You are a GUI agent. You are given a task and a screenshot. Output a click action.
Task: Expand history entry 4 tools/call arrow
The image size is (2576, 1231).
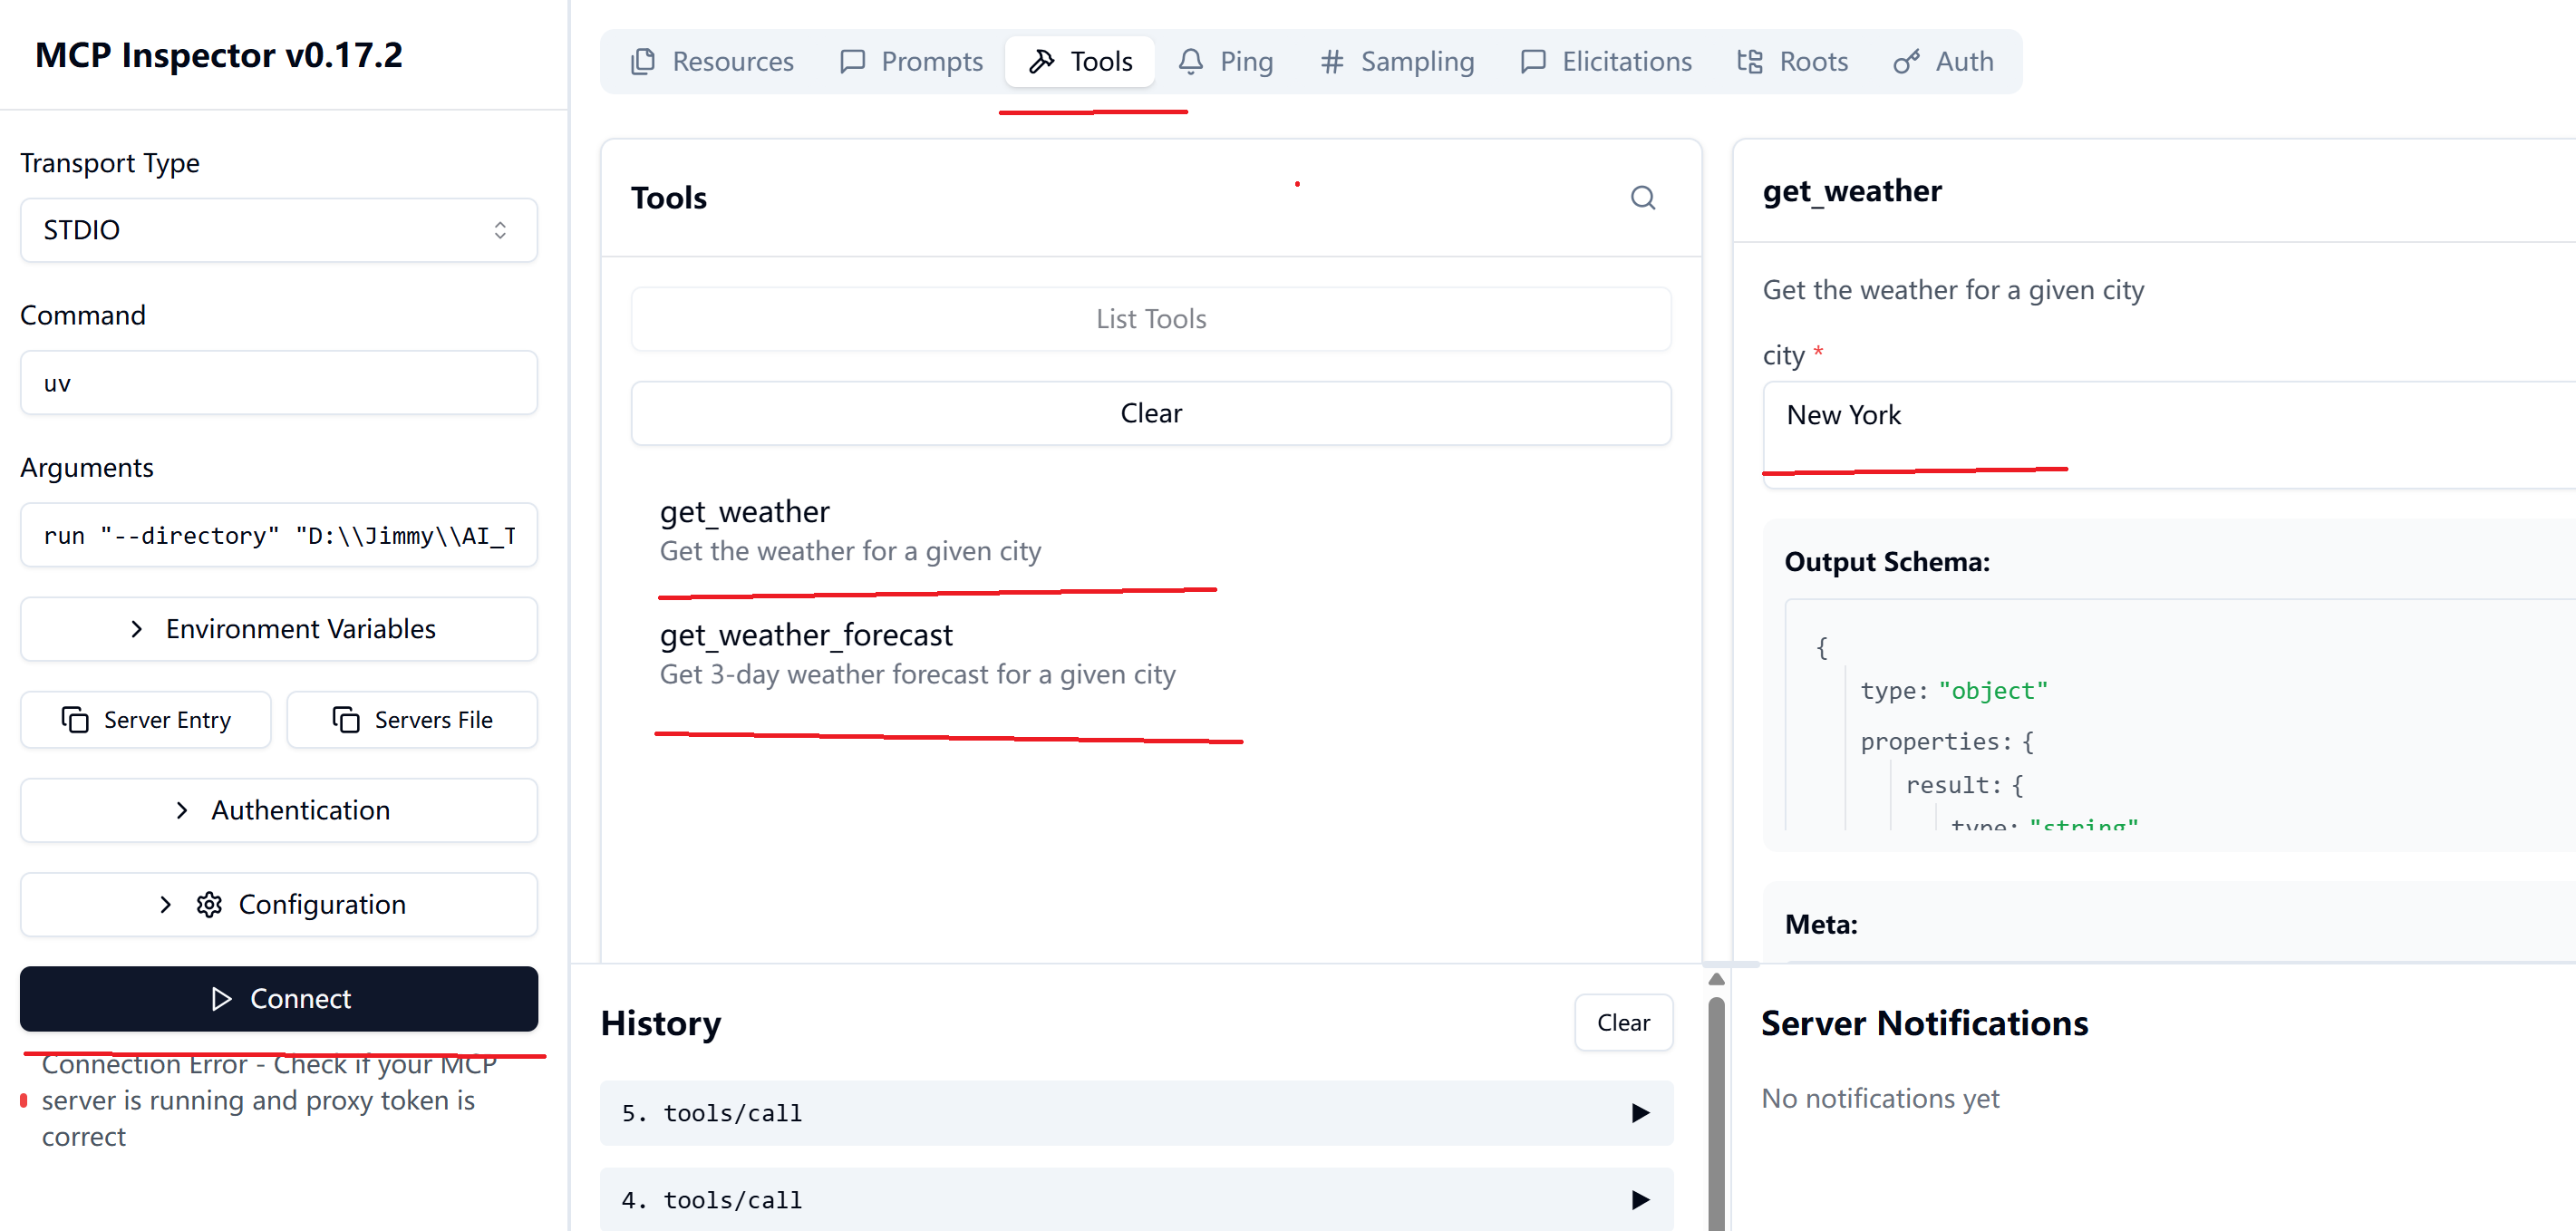tap(1640, 1199)
